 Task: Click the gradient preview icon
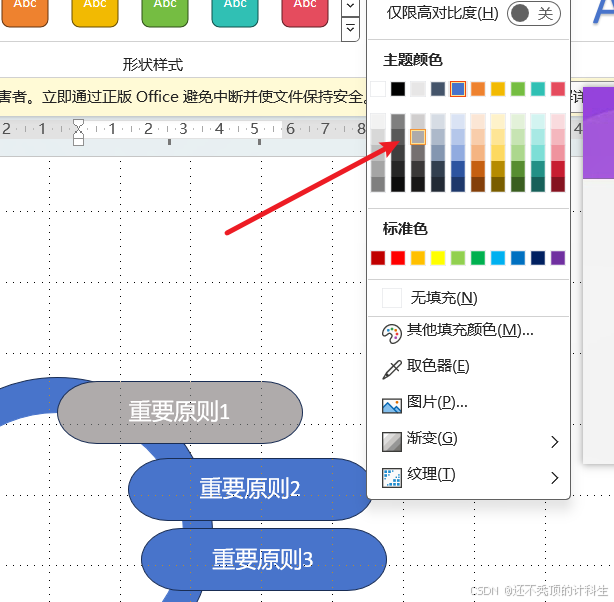392,442
